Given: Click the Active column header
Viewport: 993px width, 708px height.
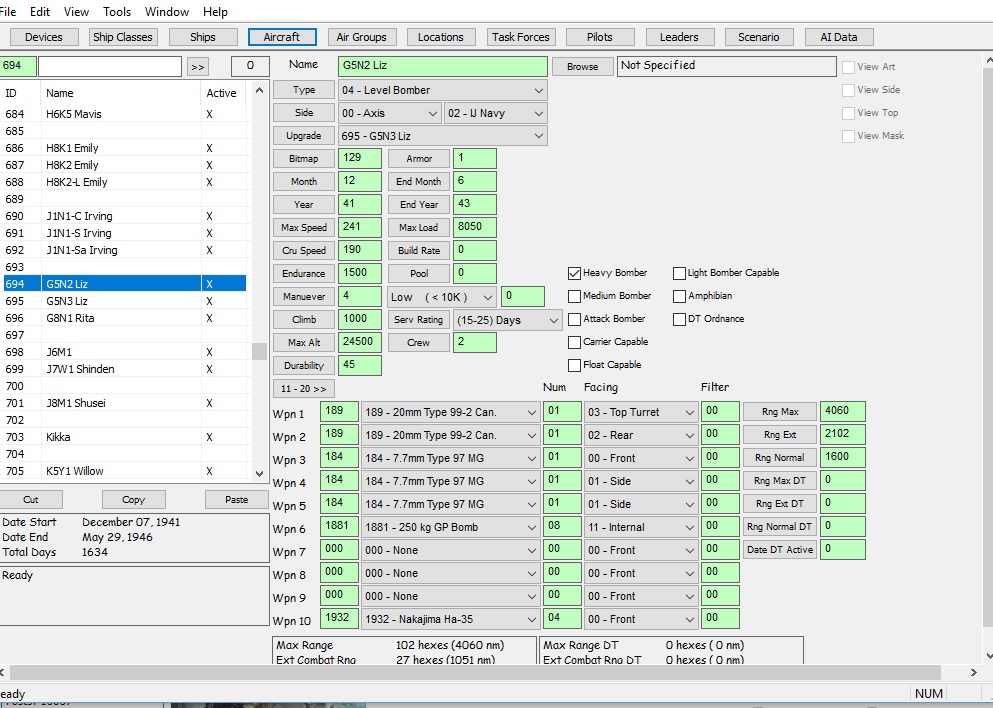Looking at the screenshot, I should 222,93.
